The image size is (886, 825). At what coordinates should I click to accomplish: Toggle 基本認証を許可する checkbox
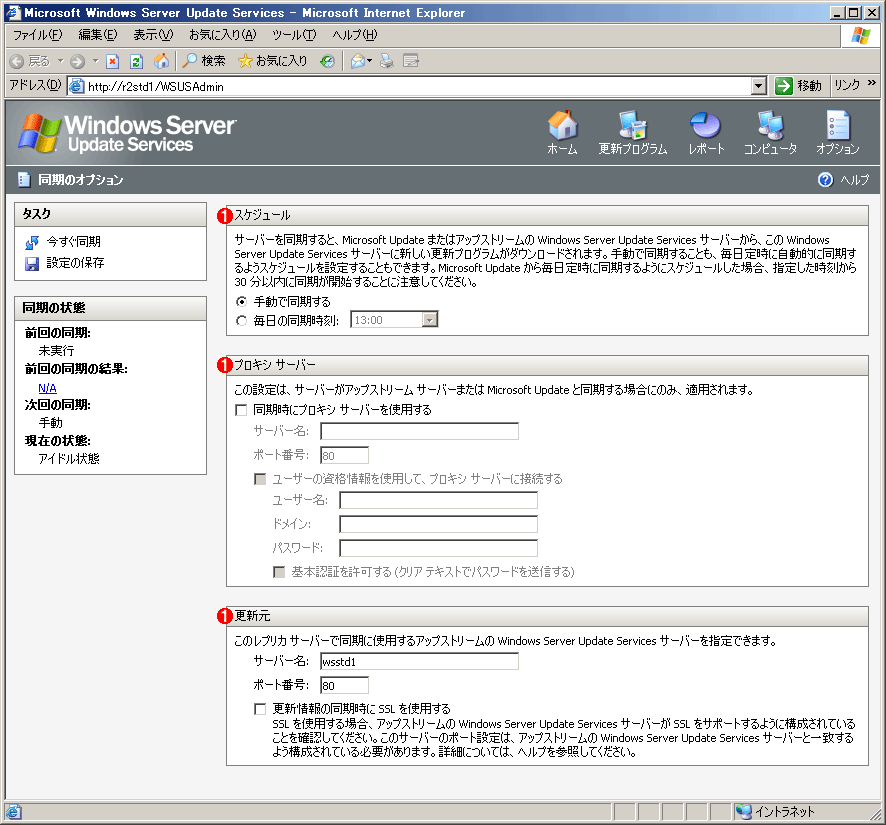coord(279,572)
